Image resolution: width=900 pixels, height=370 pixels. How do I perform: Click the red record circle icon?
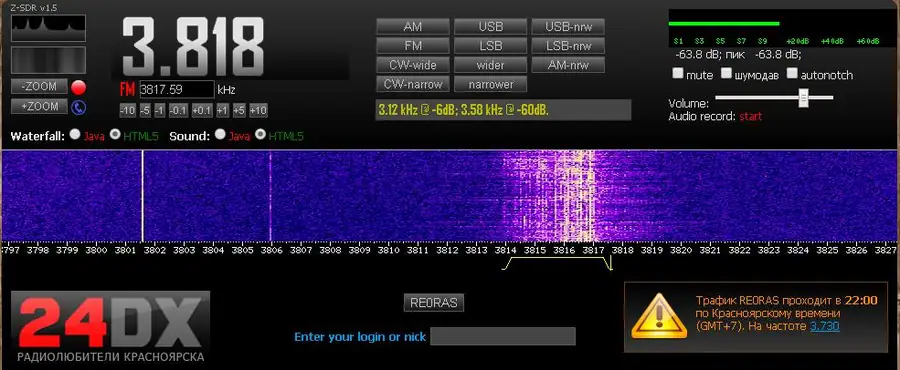[x=79, y=88]
